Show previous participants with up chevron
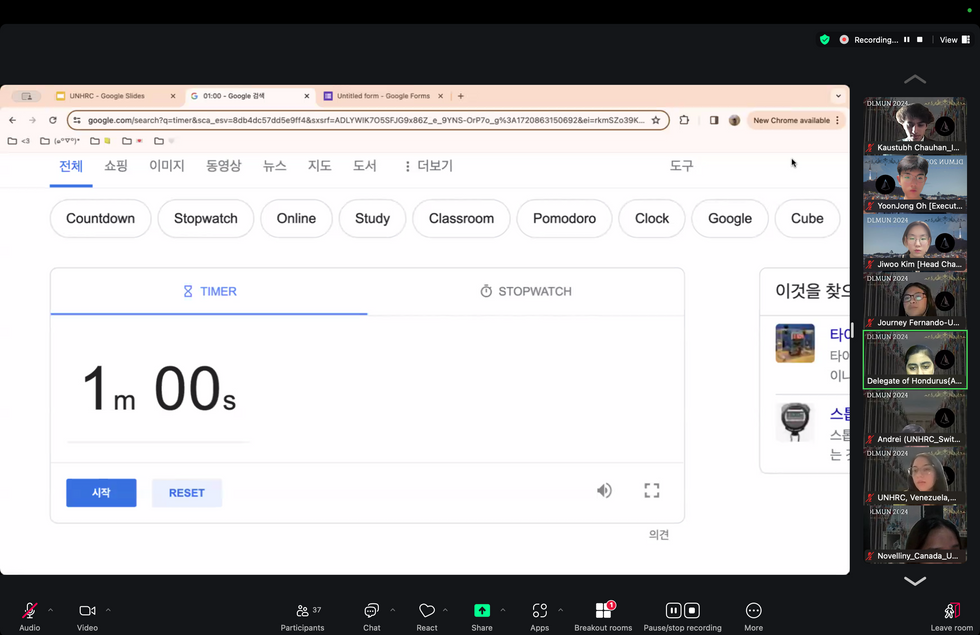The image size is (980, 635). (915, 79)
